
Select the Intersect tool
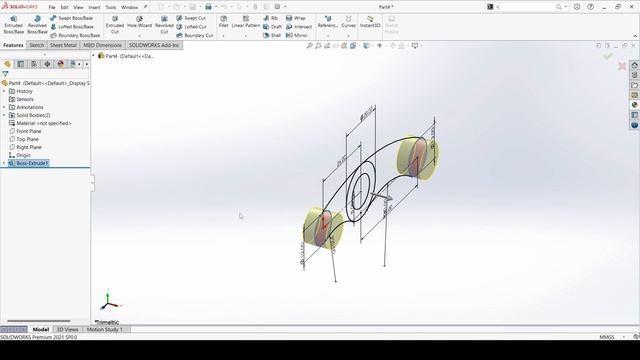(x=299, y=27)
